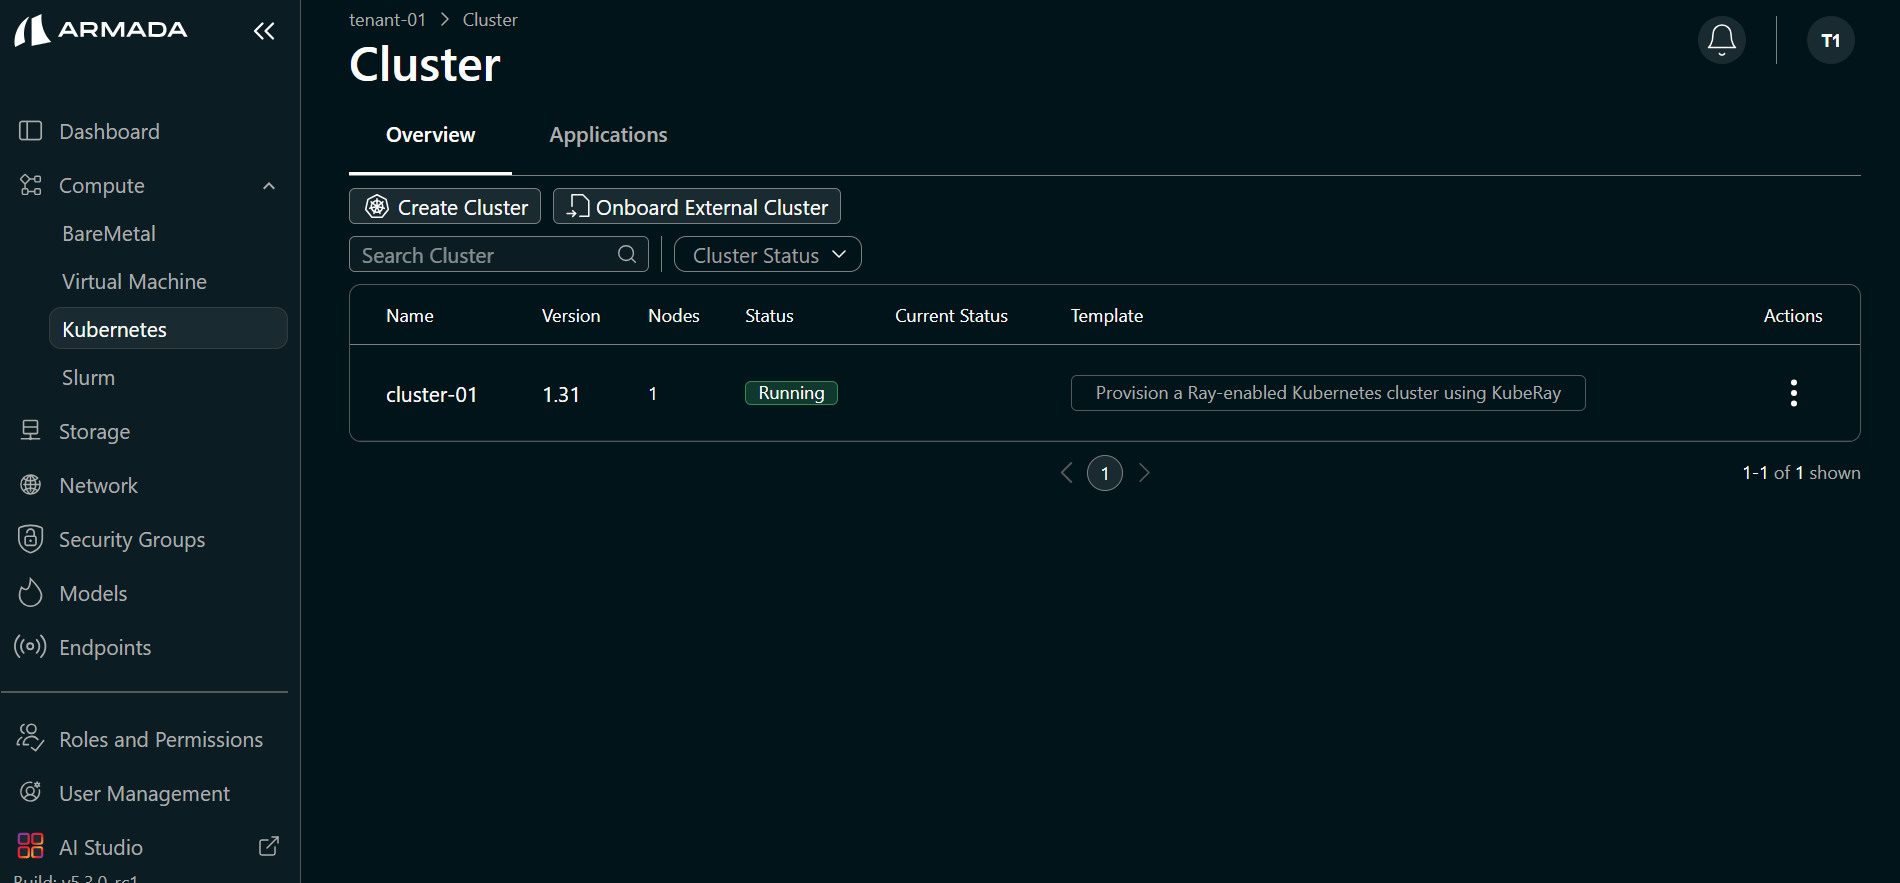Click tenant-01 breadcrumb link

click(x=387, y=19)
